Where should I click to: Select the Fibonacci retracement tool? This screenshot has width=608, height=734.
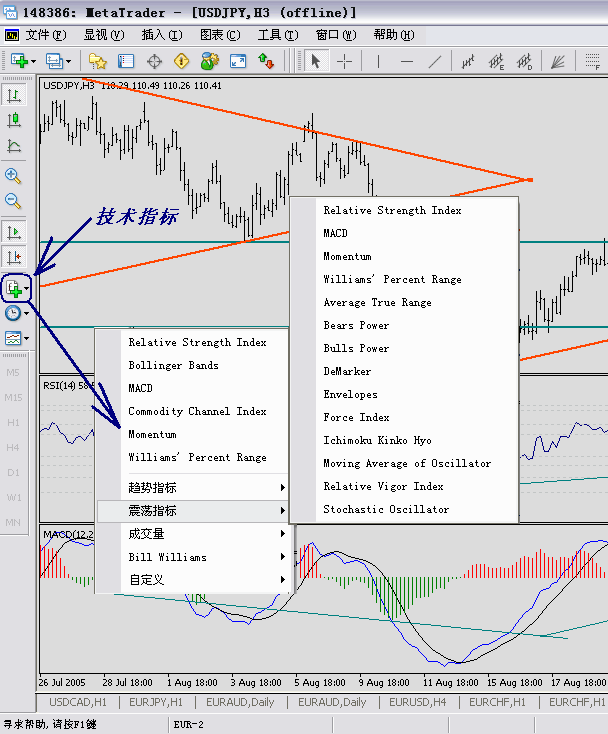tap(593, 61)
